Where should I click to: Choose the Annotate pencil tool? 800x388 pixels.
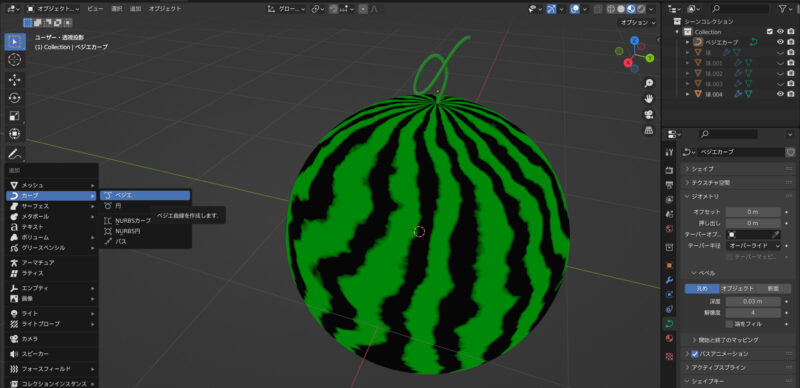(x=15, y=153)
